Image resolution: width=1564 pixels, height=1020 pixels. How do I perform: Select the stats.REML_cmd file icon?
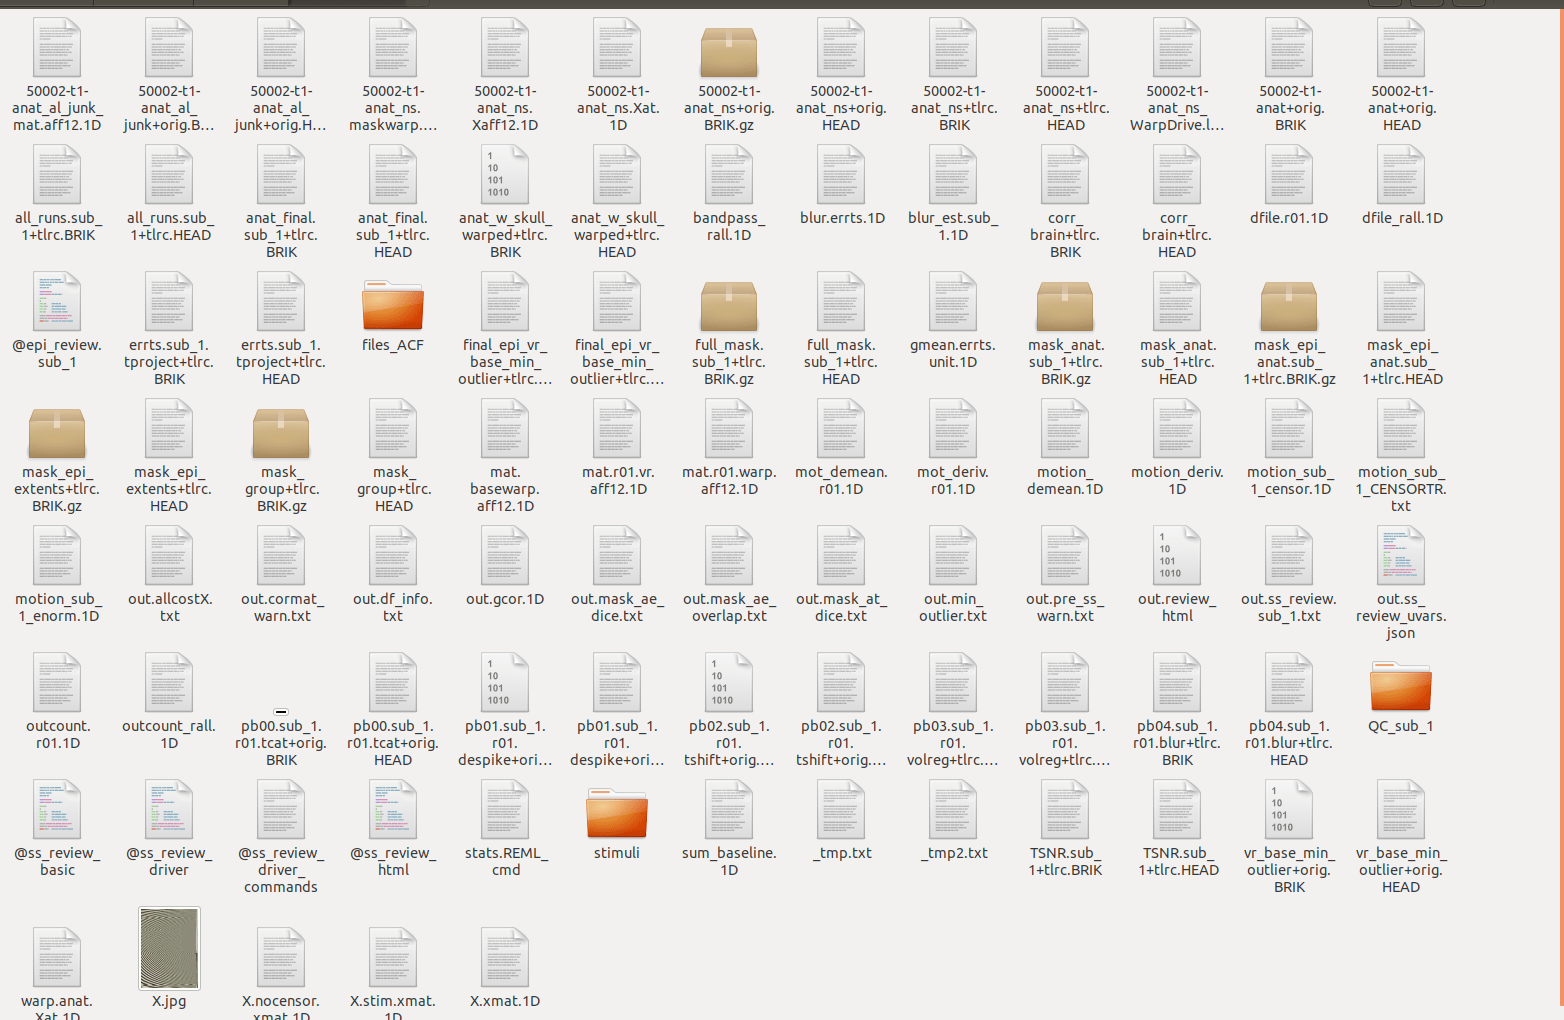(x=505, y=809)
